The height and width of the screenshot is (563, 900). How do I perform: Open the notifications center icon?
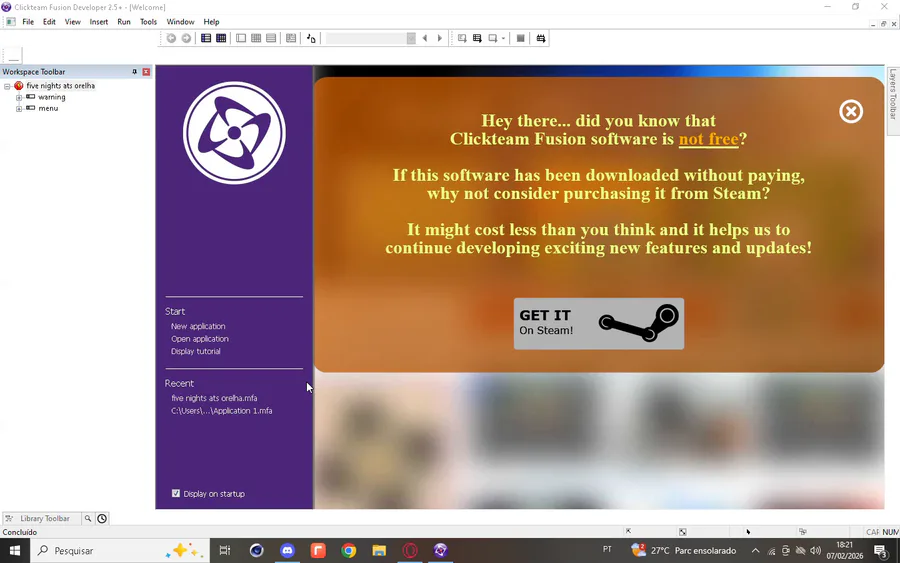click(880, 551)
